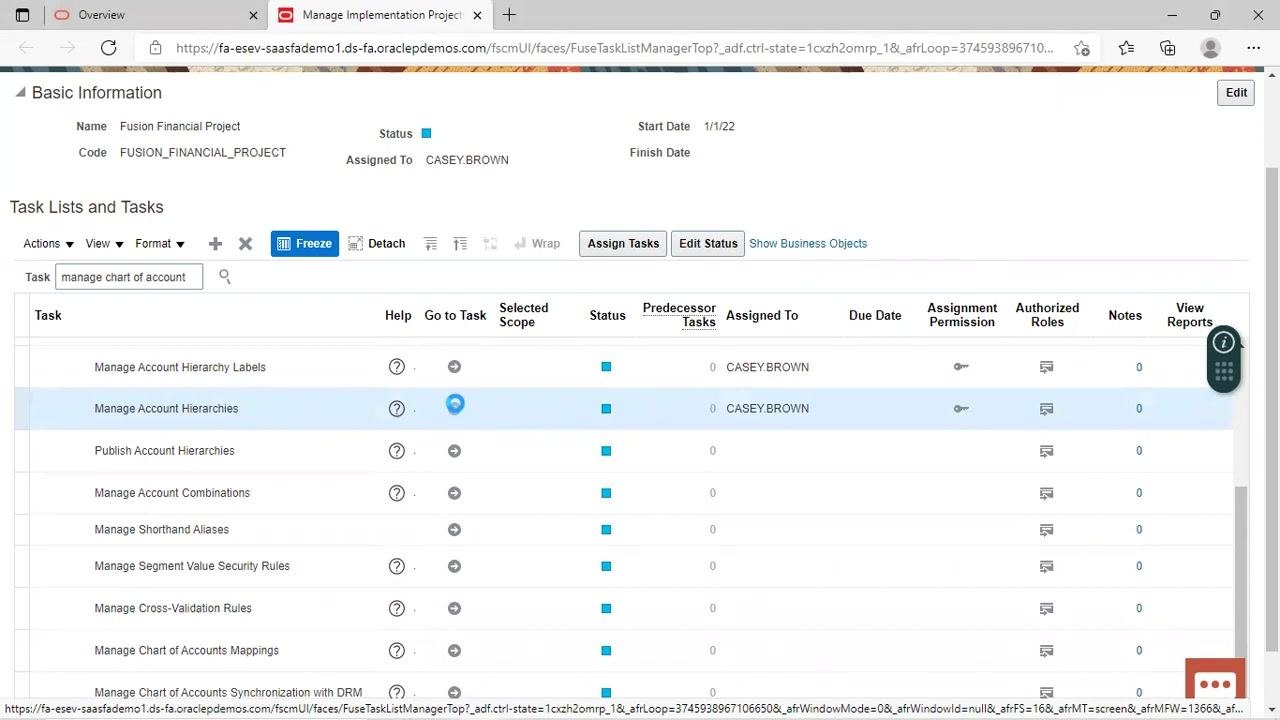Click the Edit button

click(1236, 93)
